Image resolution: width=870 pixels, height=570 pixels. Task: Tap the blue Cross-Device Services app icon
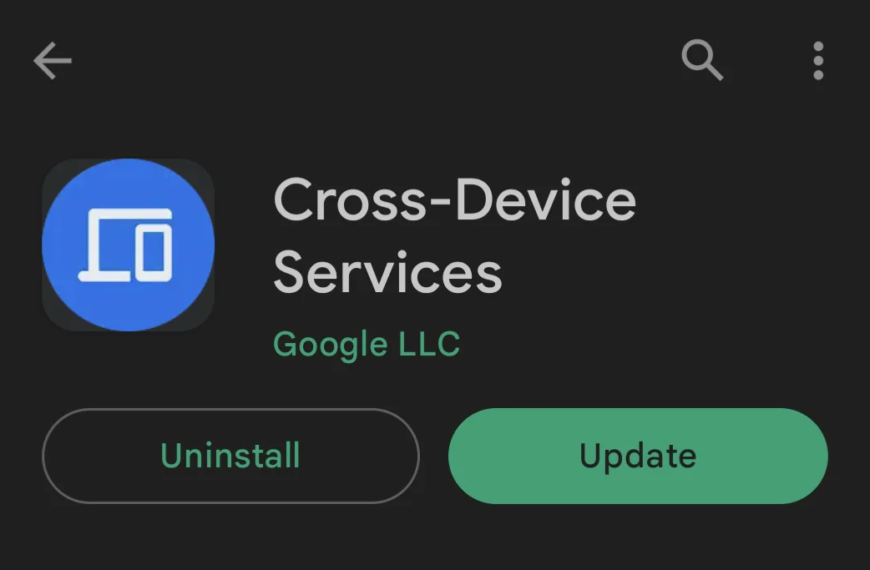[x=128, y=245]
